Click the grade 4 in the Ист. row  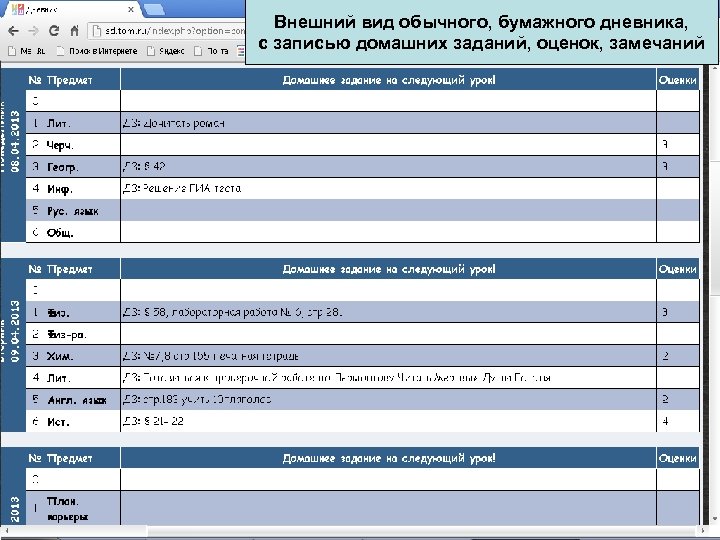[665, 421]
